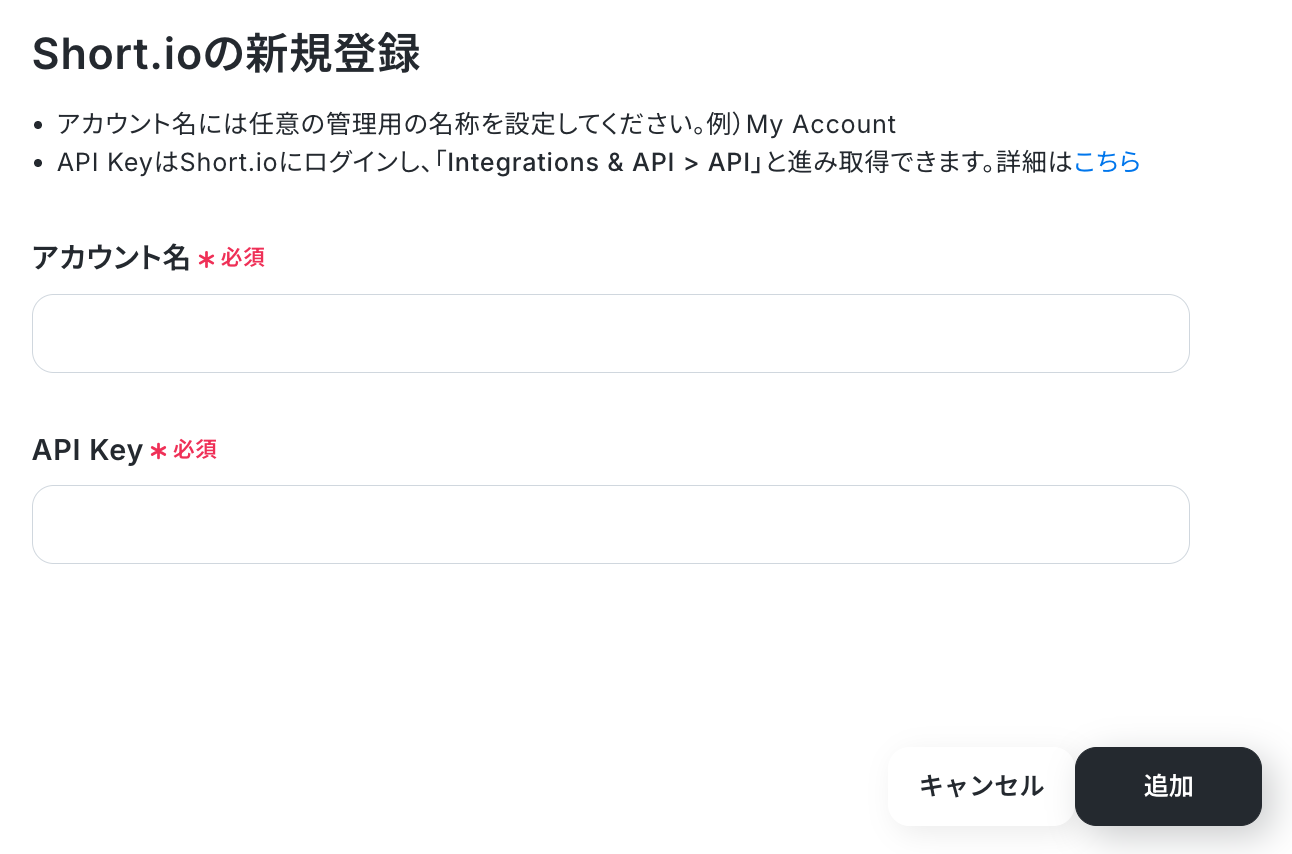
Task: Select the 必須 marker next to API Key
Action: point(195,450)
